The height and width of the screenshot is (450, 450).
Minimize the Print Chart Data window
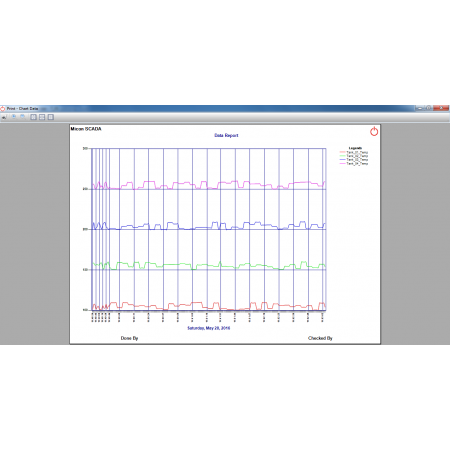[x=420, y=108]
